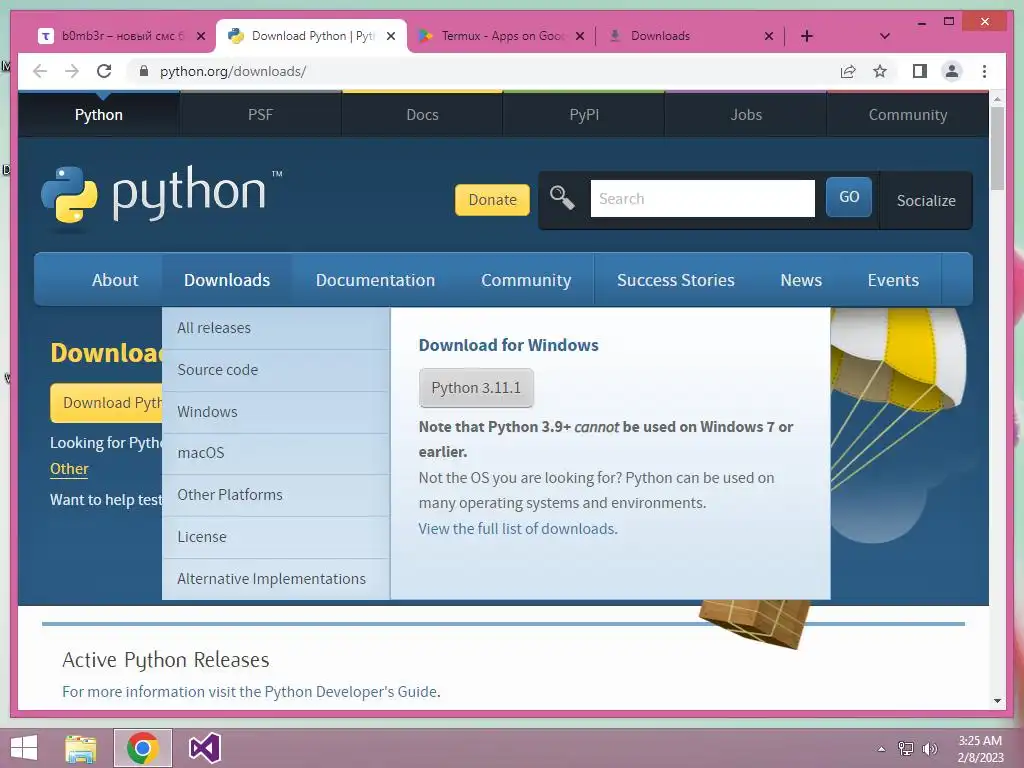
Task: Select the Python top-bar tab
Action: [99, 114]
